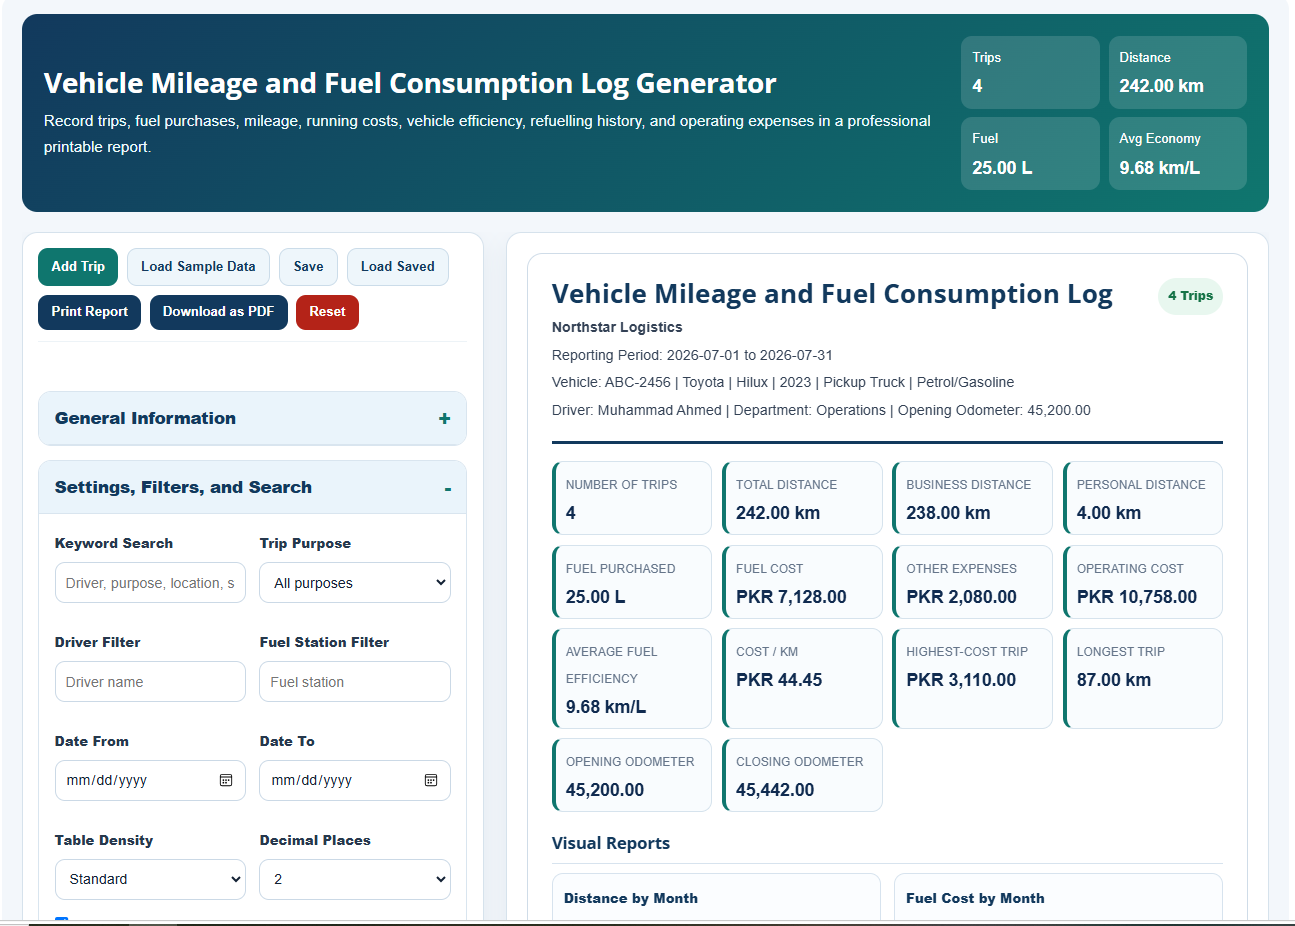Click the Reporting Period line
Image resolution: width=1295 pixels, height=926 pixels.
(x=692, y=355)
